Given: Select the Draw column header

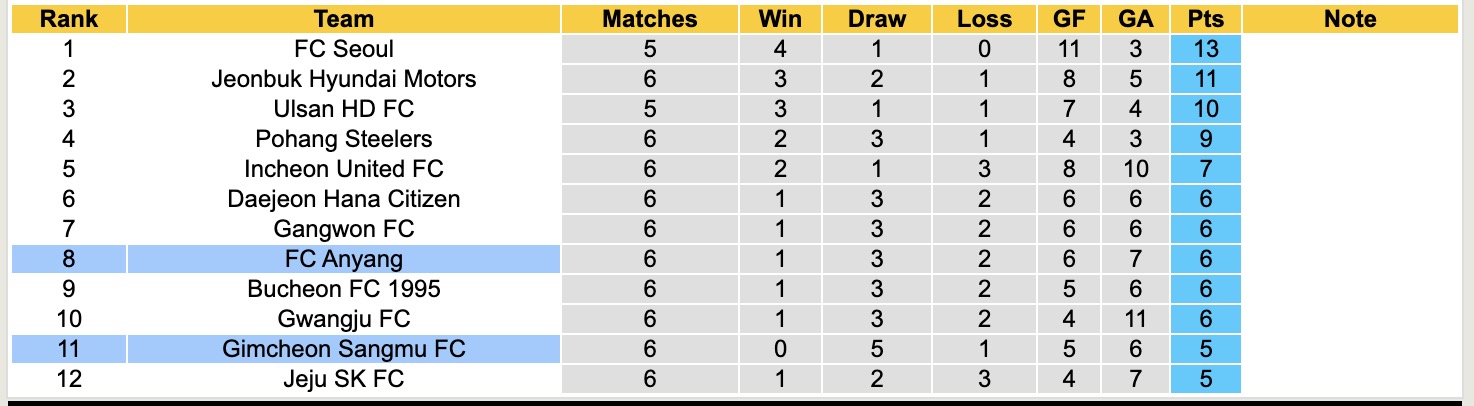Looking at the screenshot, I should coord(877,19).
